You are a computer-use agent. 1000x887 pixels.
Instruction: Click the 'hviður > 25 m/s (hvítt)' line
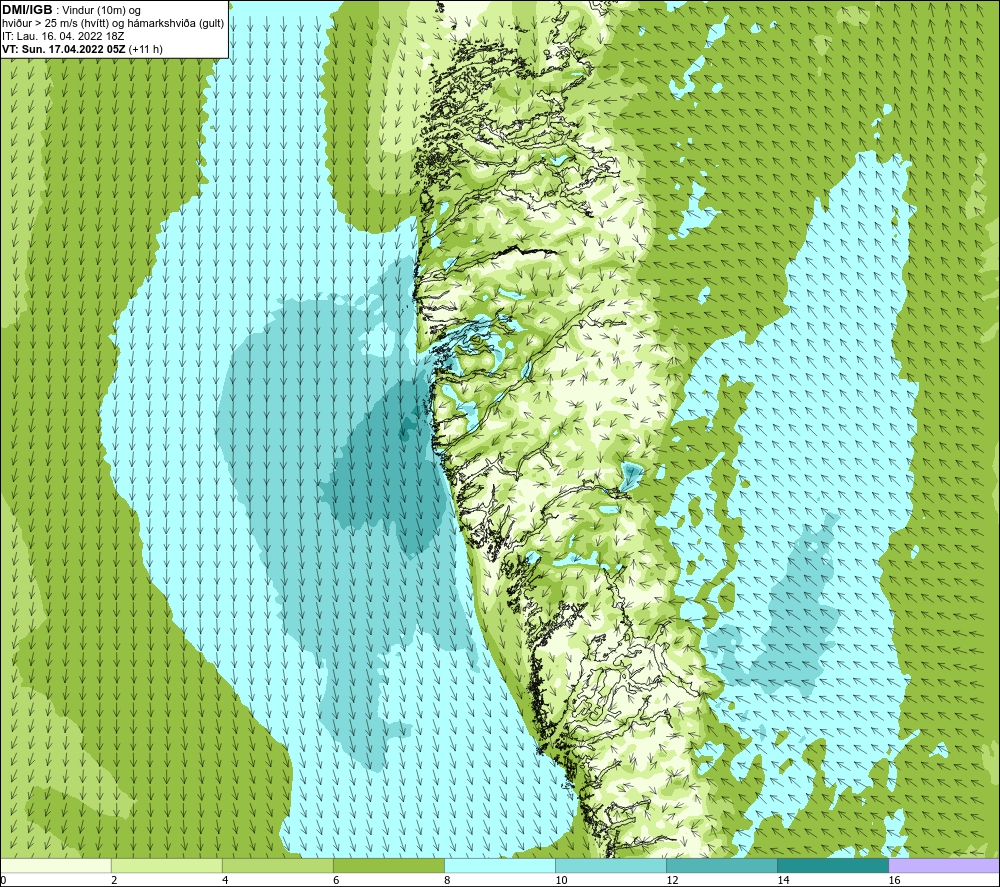54,24
